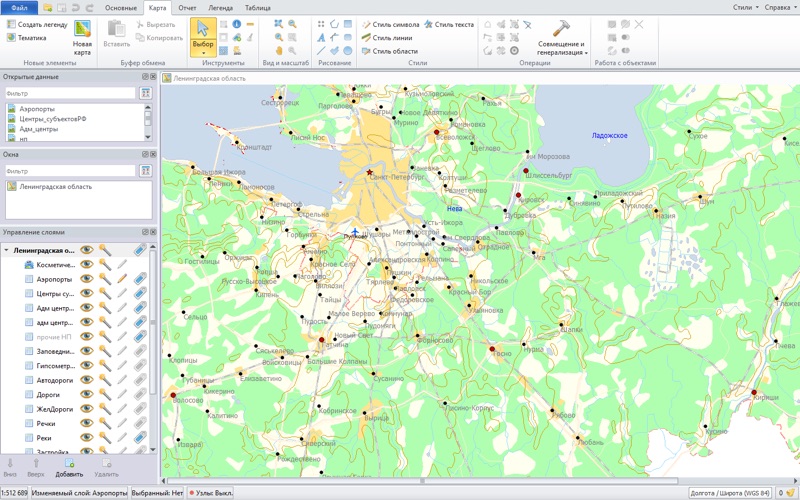Click the zoom-in magnifier icon
Image resolution: width=800 pixels, height=500 pixels.
[x=279, y=37]
